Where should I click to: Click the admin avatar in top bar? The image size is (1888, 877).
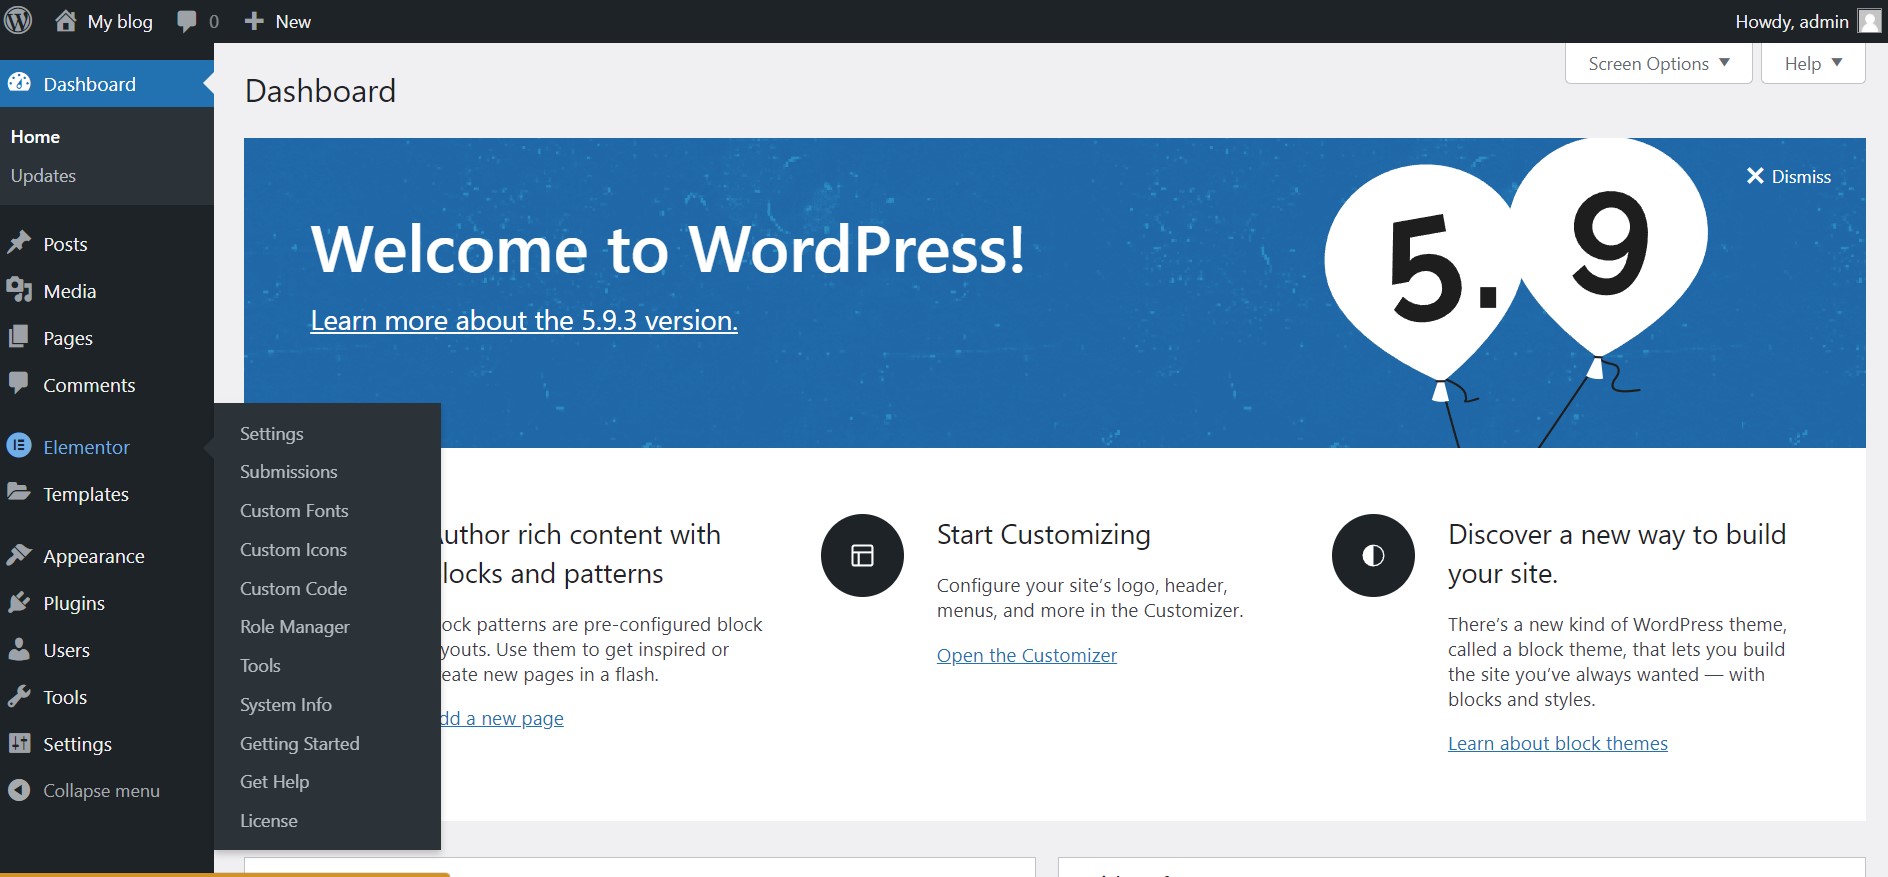[x=1869, y=21]
